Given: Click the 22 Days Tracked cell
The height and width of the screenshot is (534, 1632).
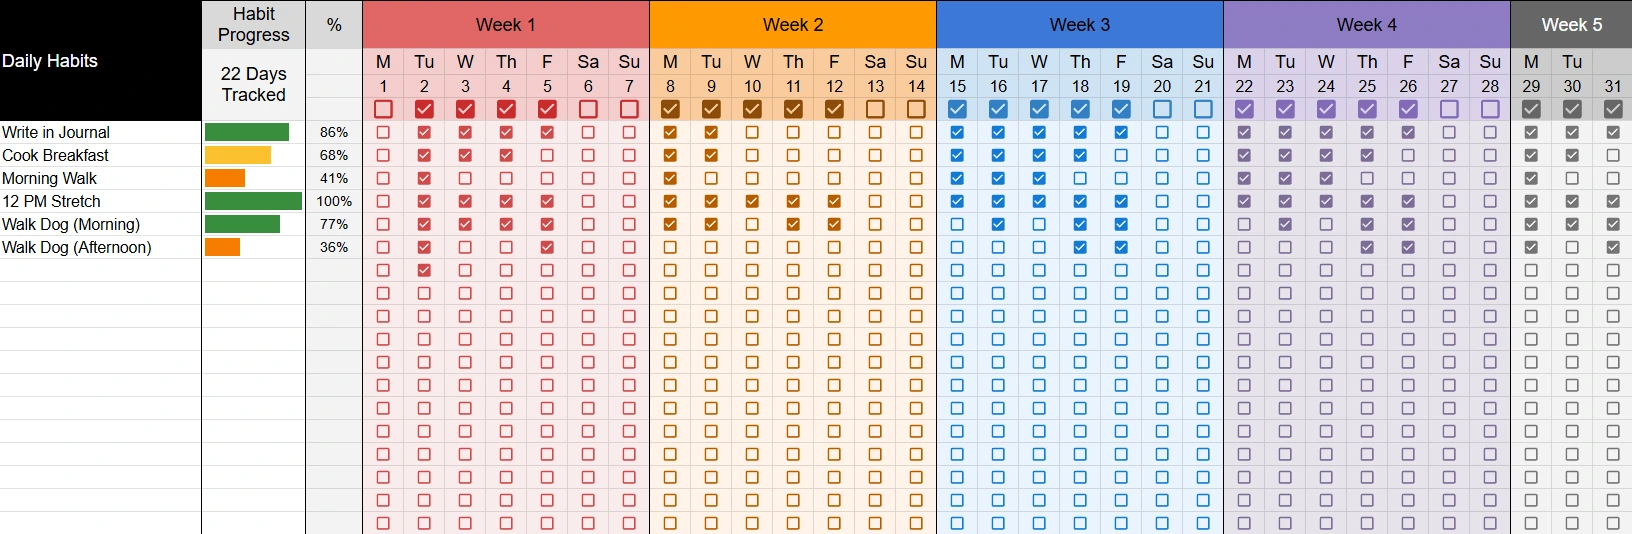Looking at the screenshot, I should [254, 85].
